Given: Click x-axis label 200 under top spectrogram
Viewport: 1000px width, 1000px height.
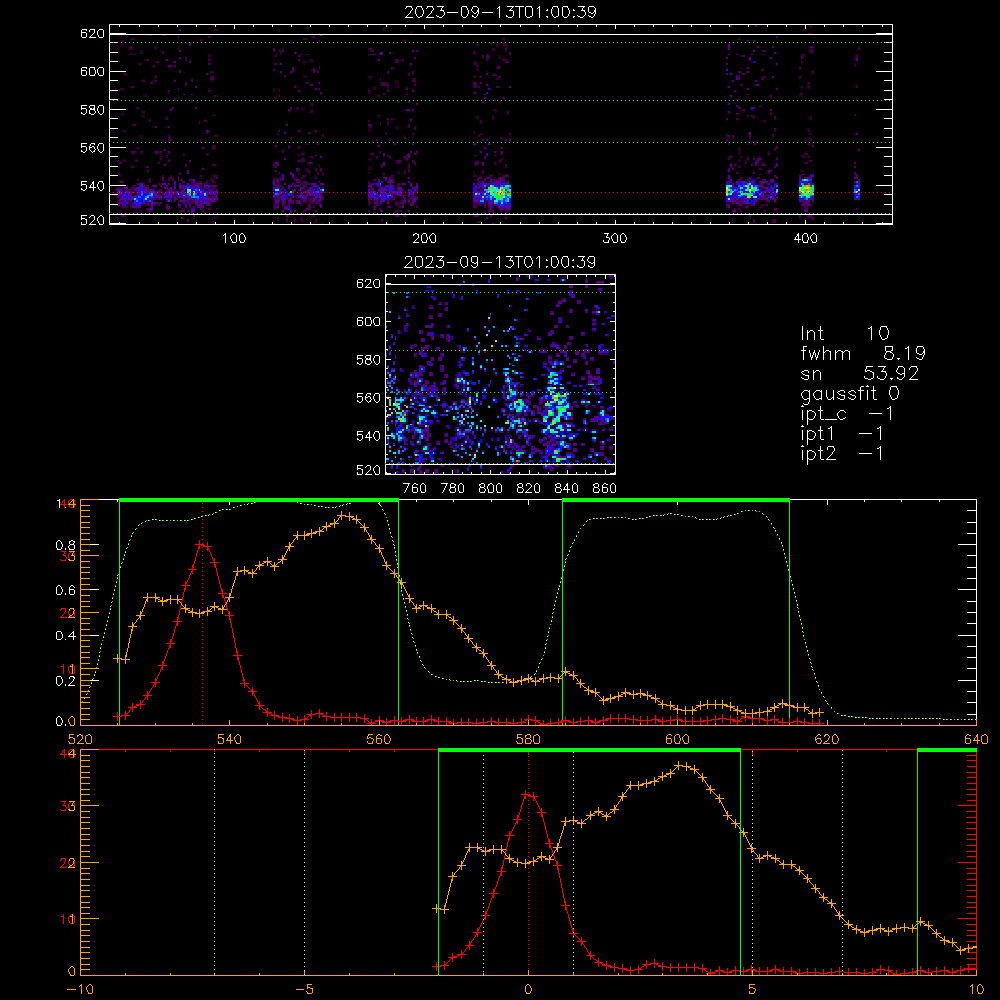Looking at the screenshot, I should (424, 239).
